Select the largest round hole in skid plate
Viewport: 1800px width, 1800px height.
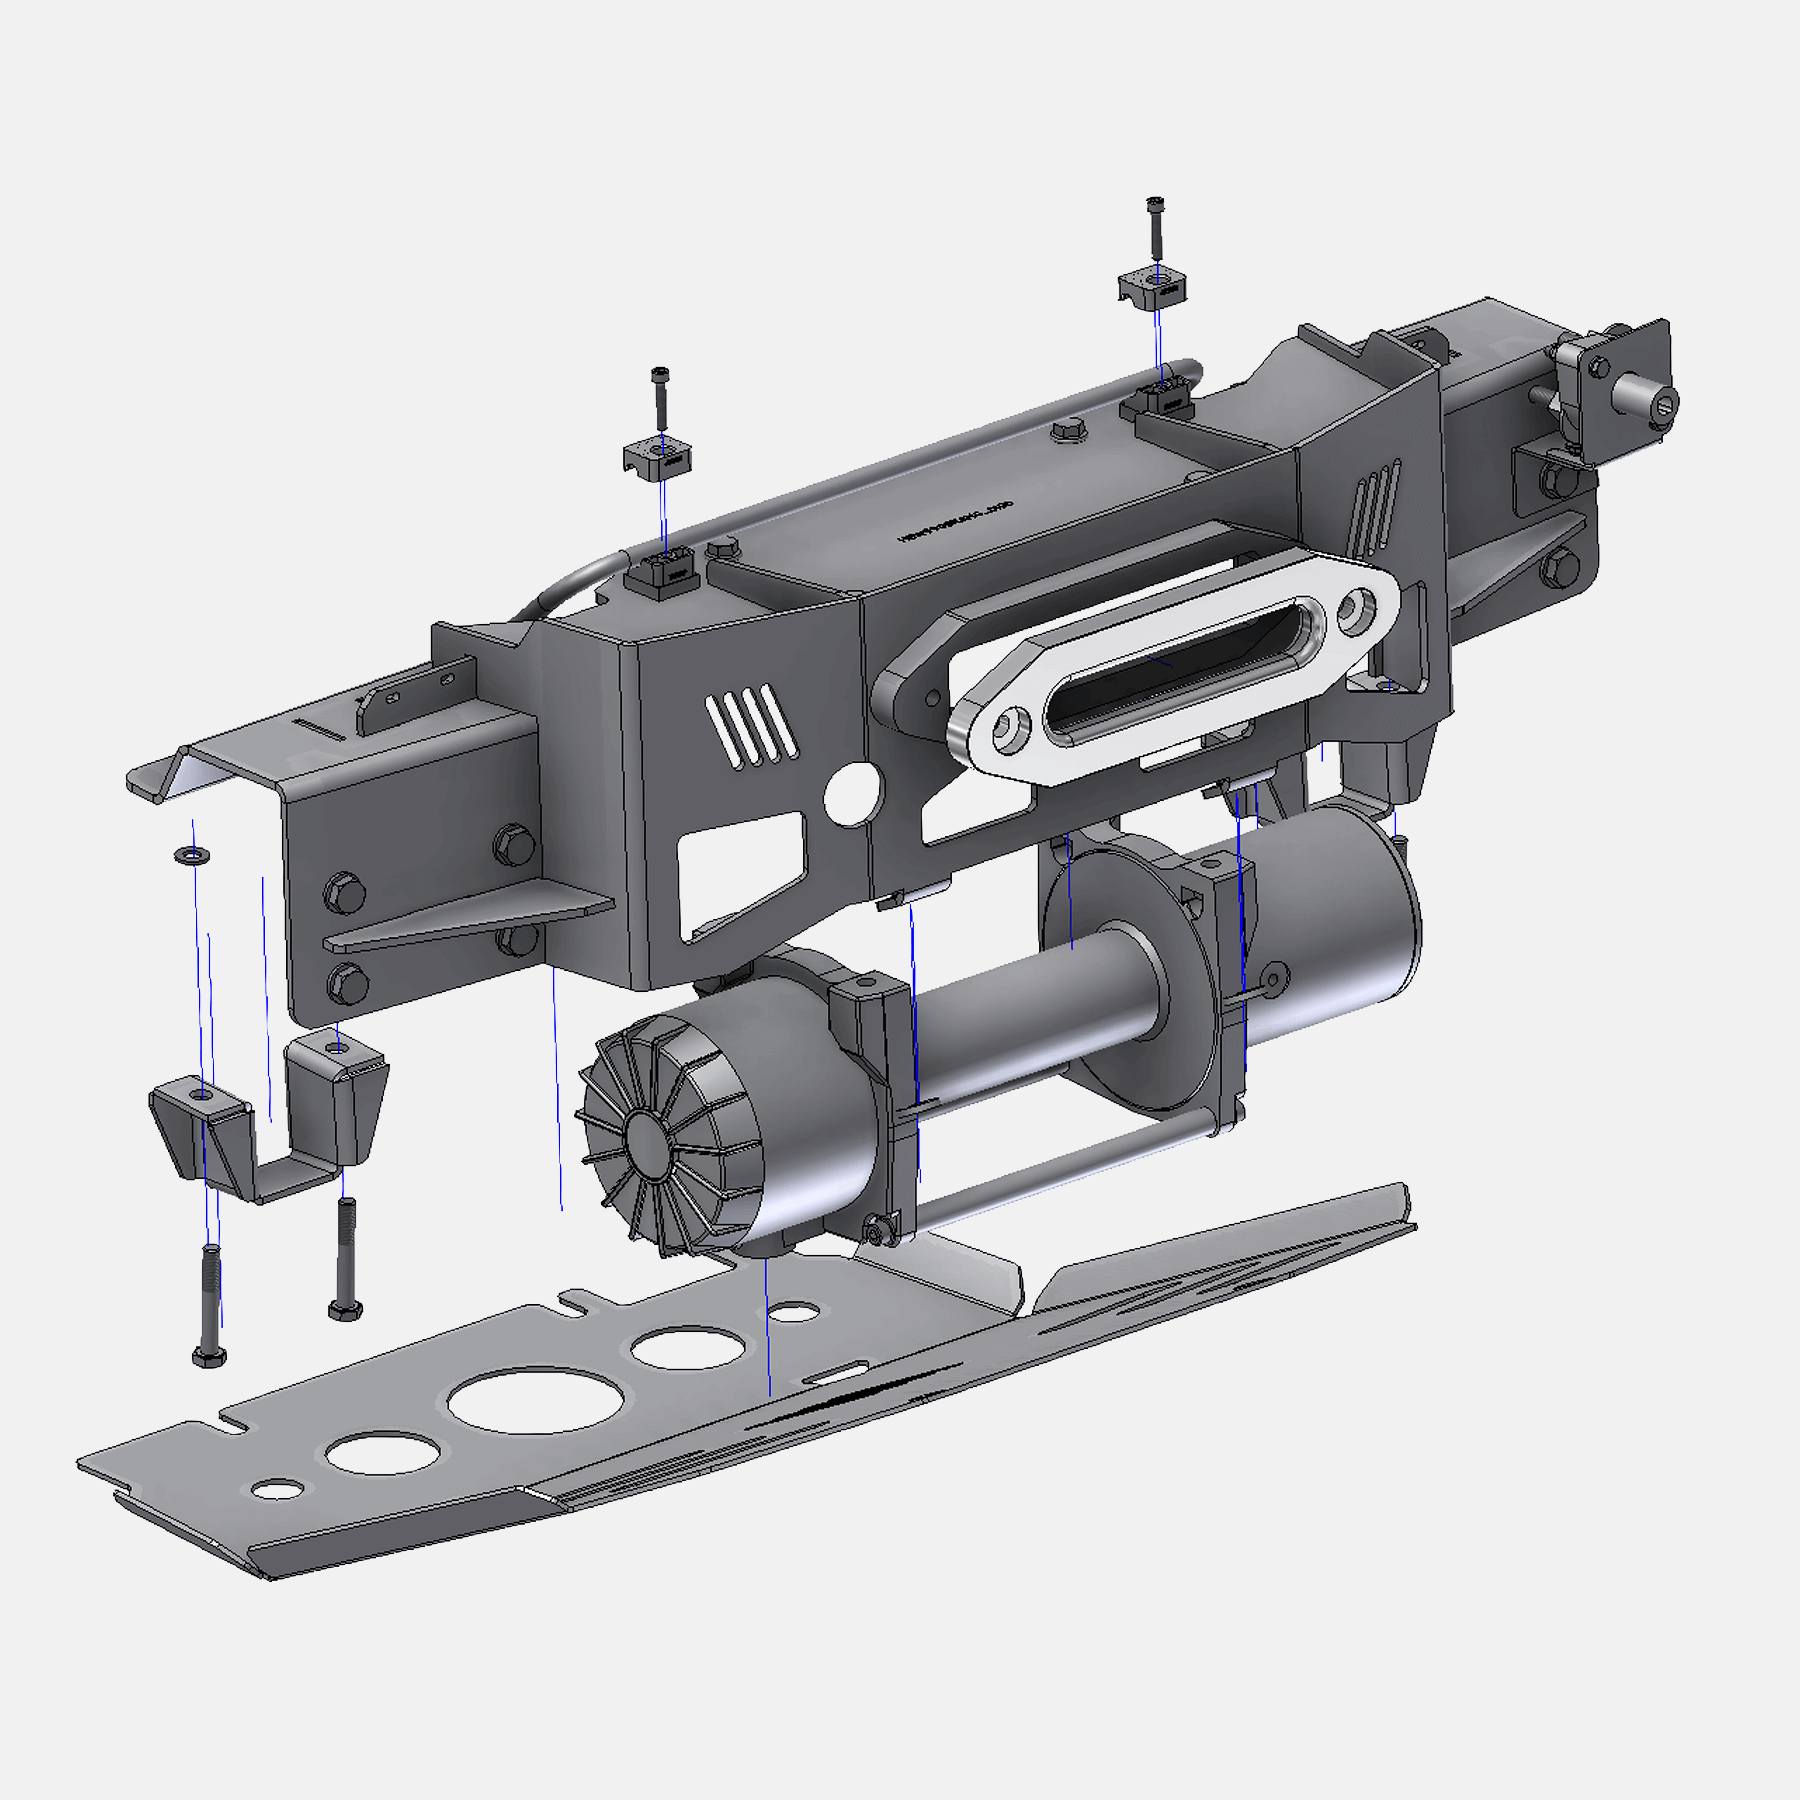pos(537,1399)
